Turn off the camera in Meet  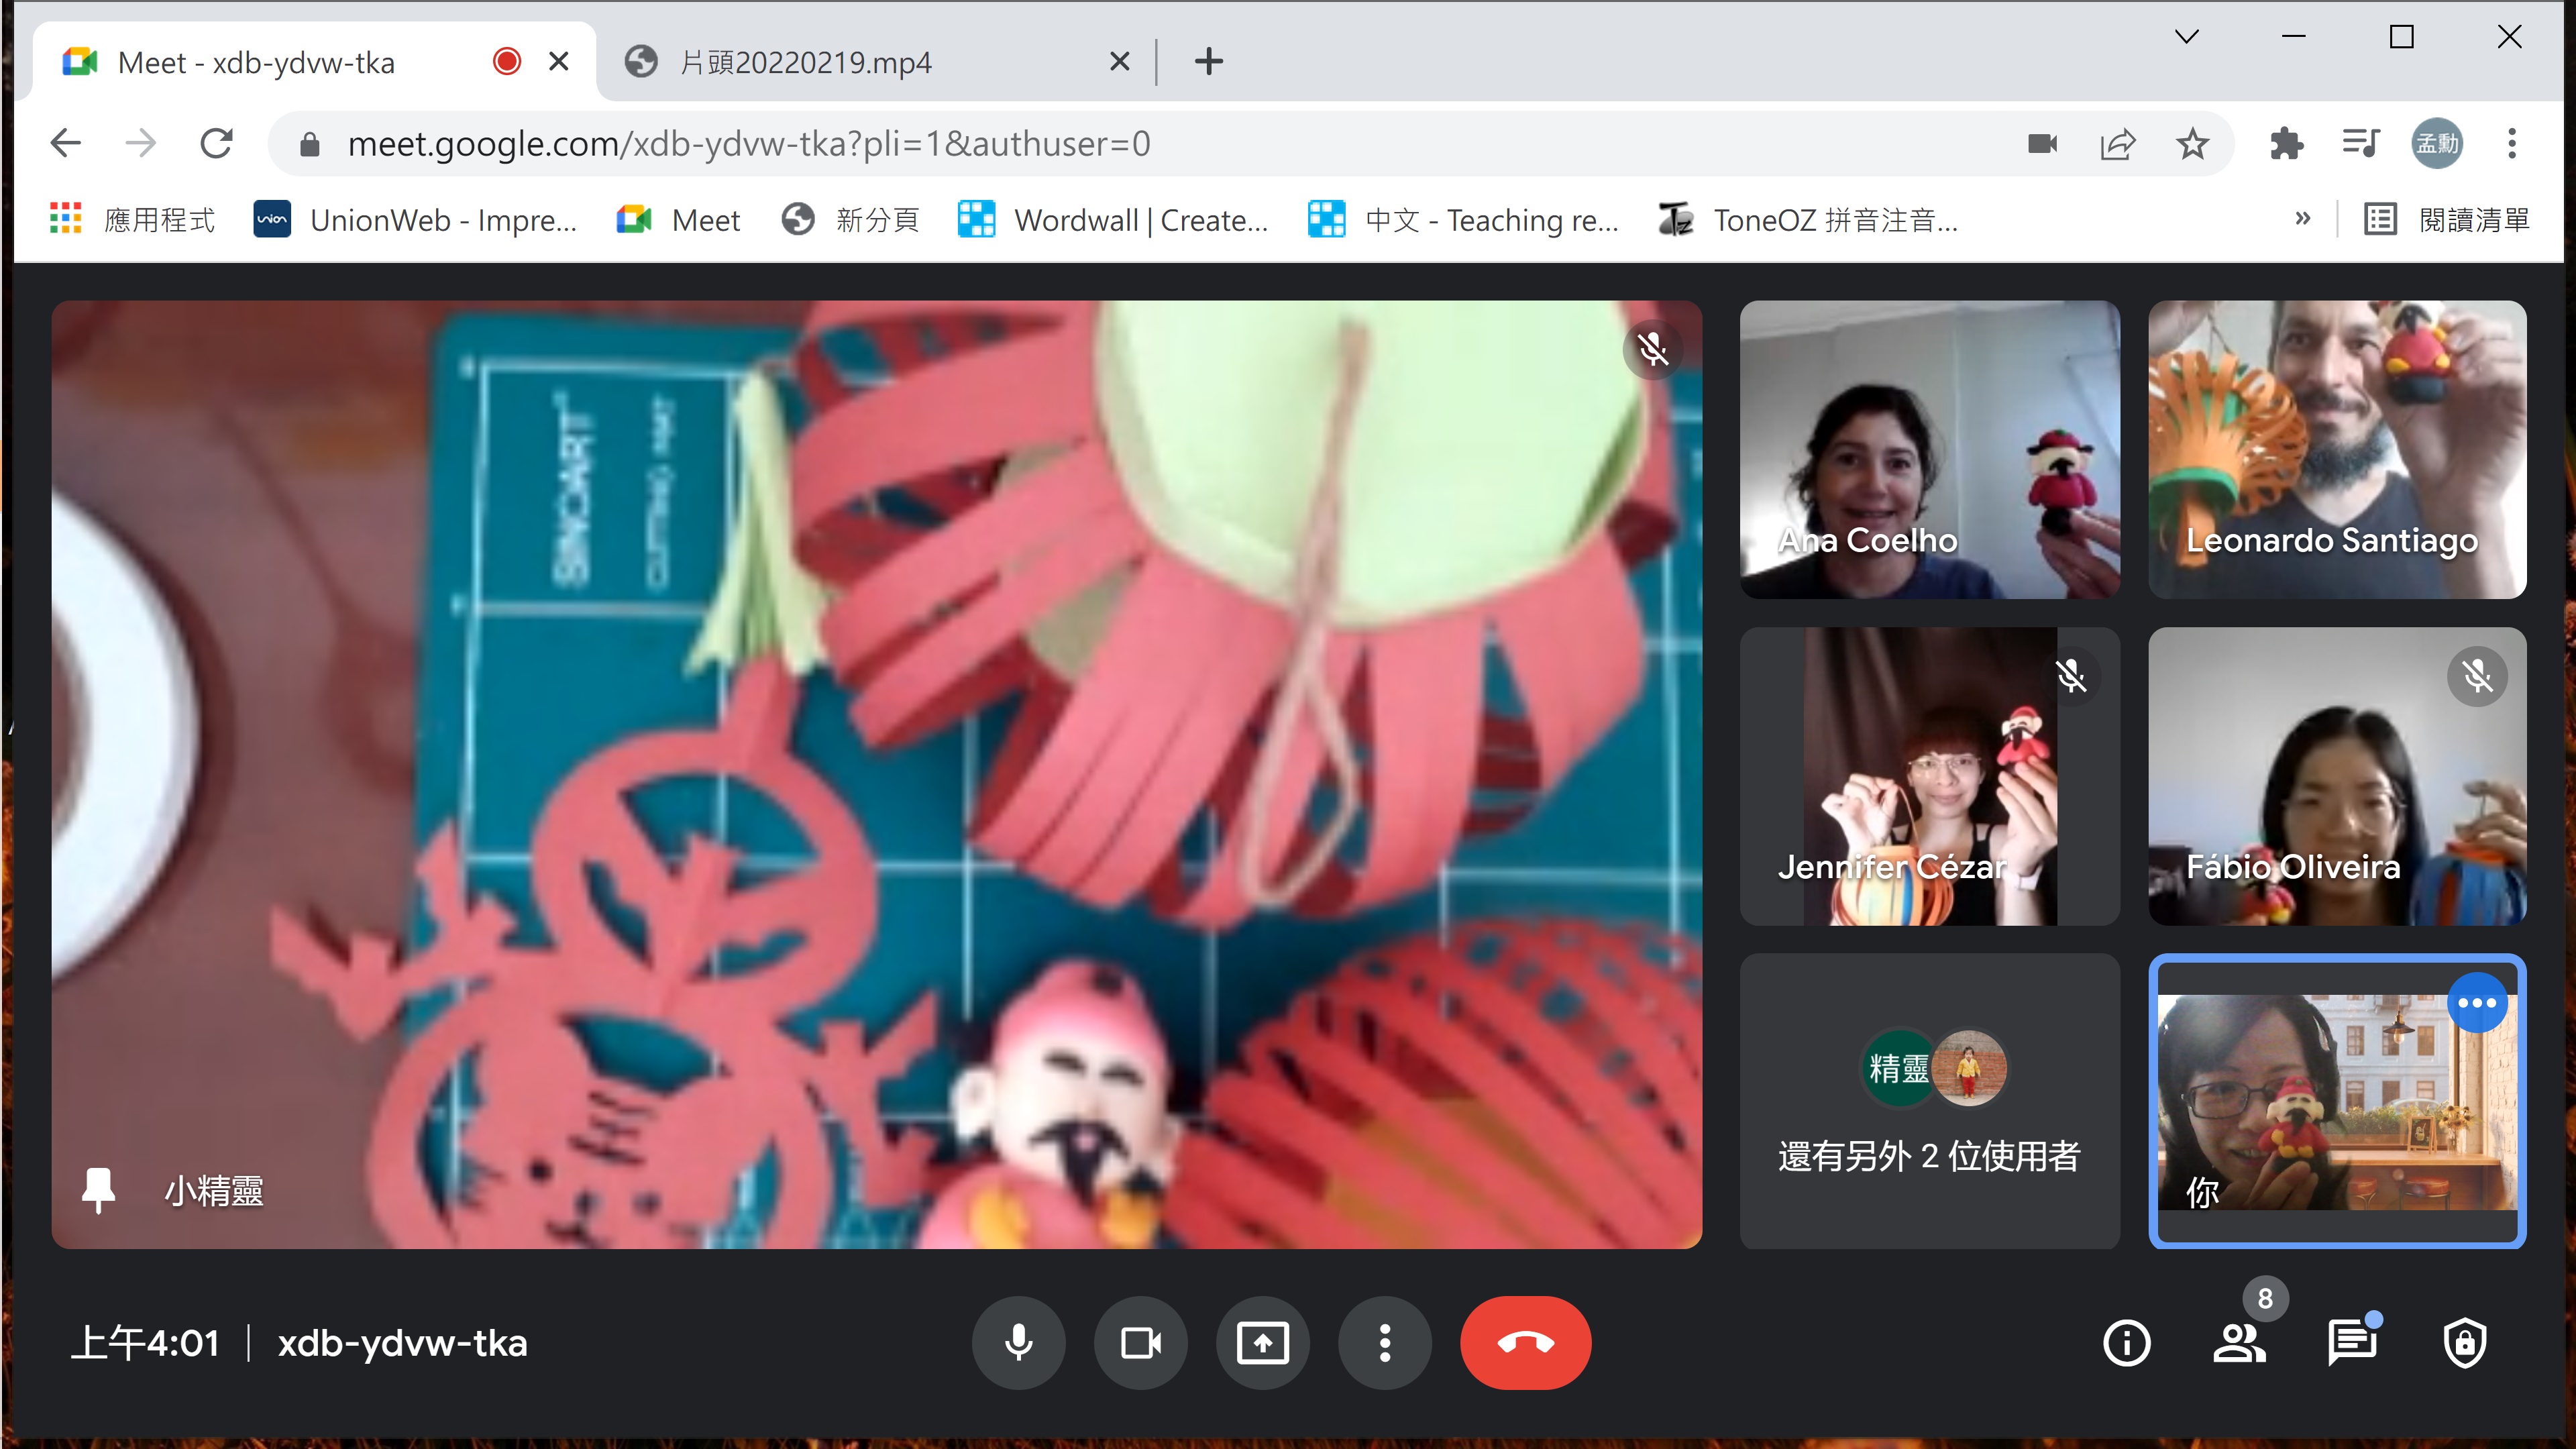(x=1140, y=1342)
